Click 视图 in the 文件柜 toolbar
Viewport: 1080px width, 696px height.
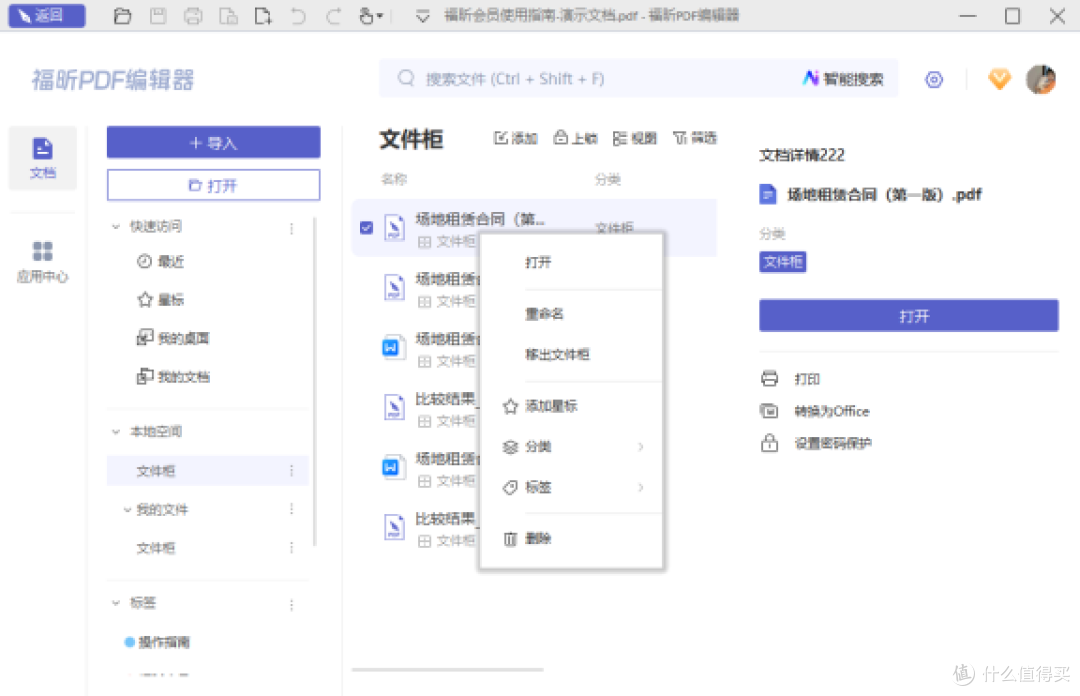[634, 138]
